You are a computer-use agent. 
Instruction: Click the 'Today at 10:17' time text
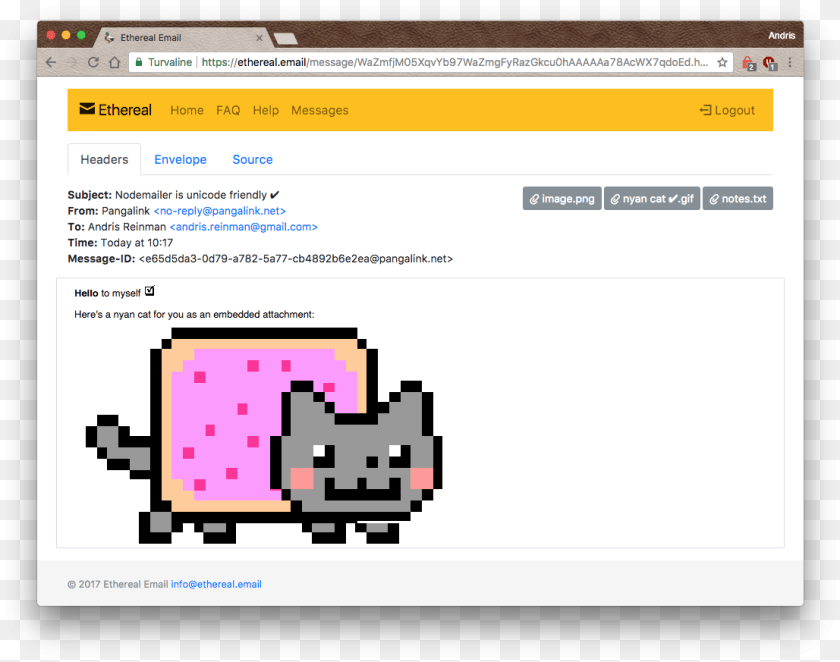tap(137, 243)
